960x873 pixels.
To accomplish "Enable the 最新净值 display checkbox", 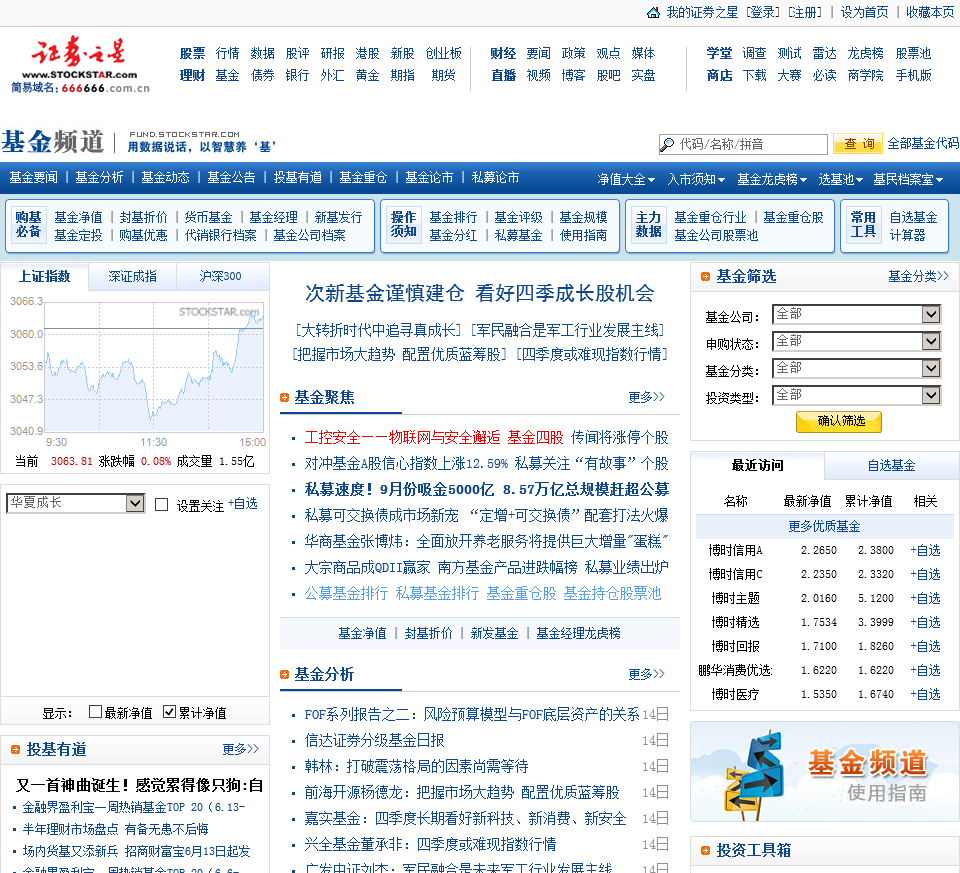I will [95, 711].
